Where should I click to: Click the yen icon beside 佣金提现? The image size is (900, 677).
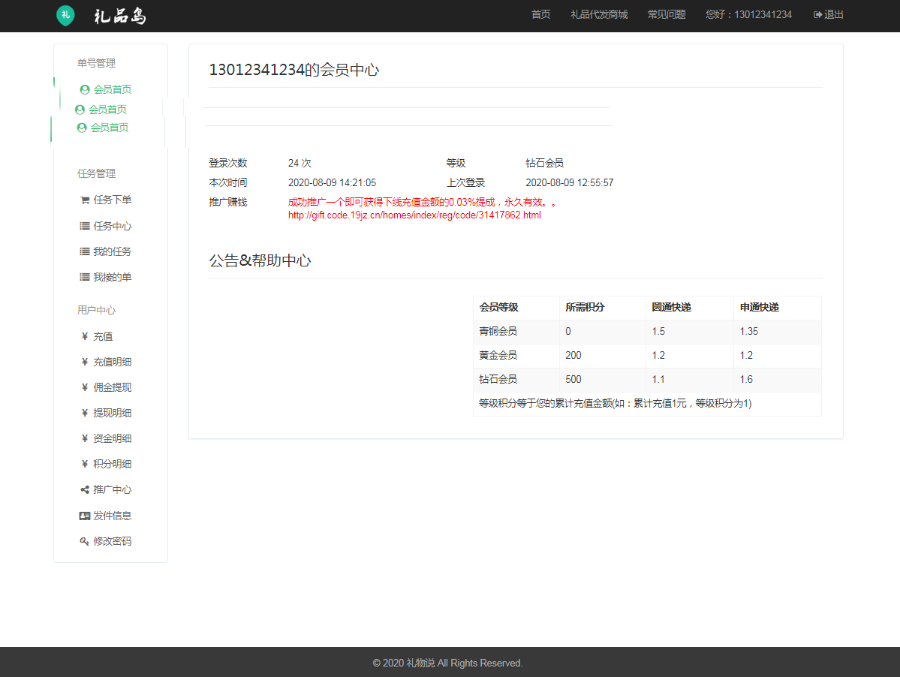click(85, 387)
